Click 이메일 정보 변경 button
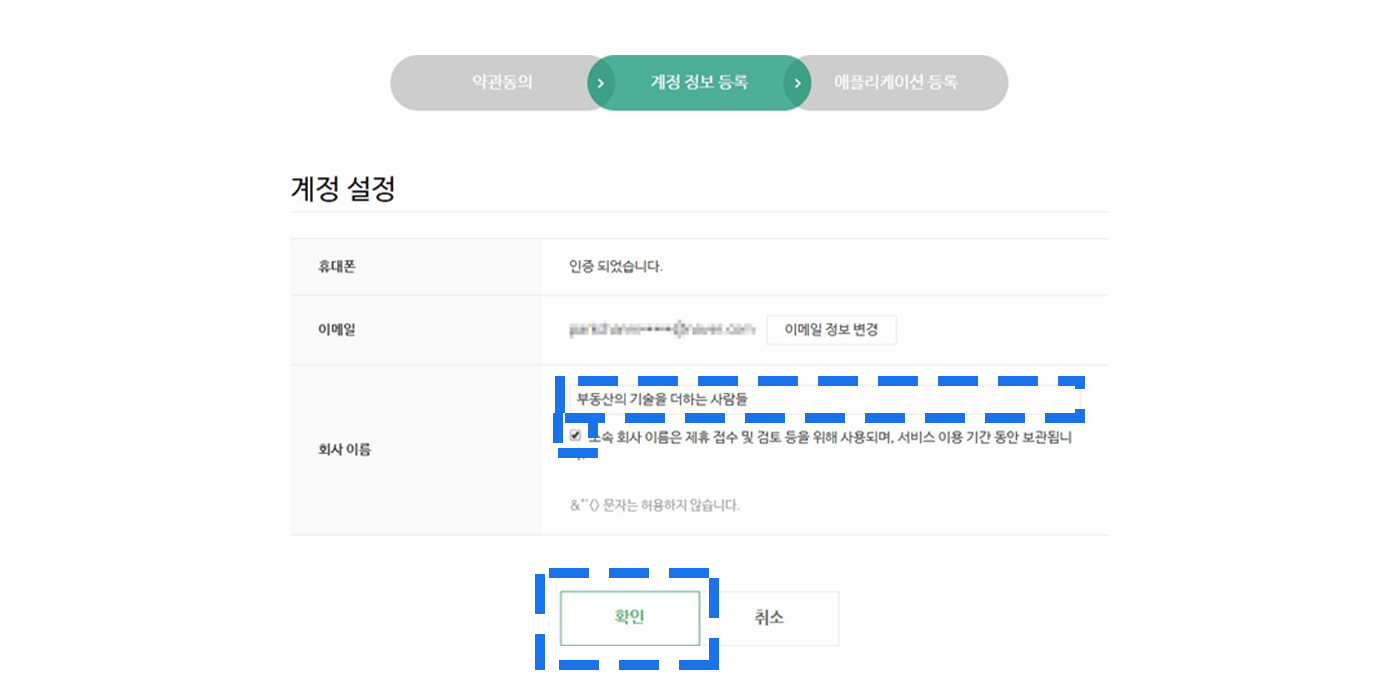 [831, 329]
